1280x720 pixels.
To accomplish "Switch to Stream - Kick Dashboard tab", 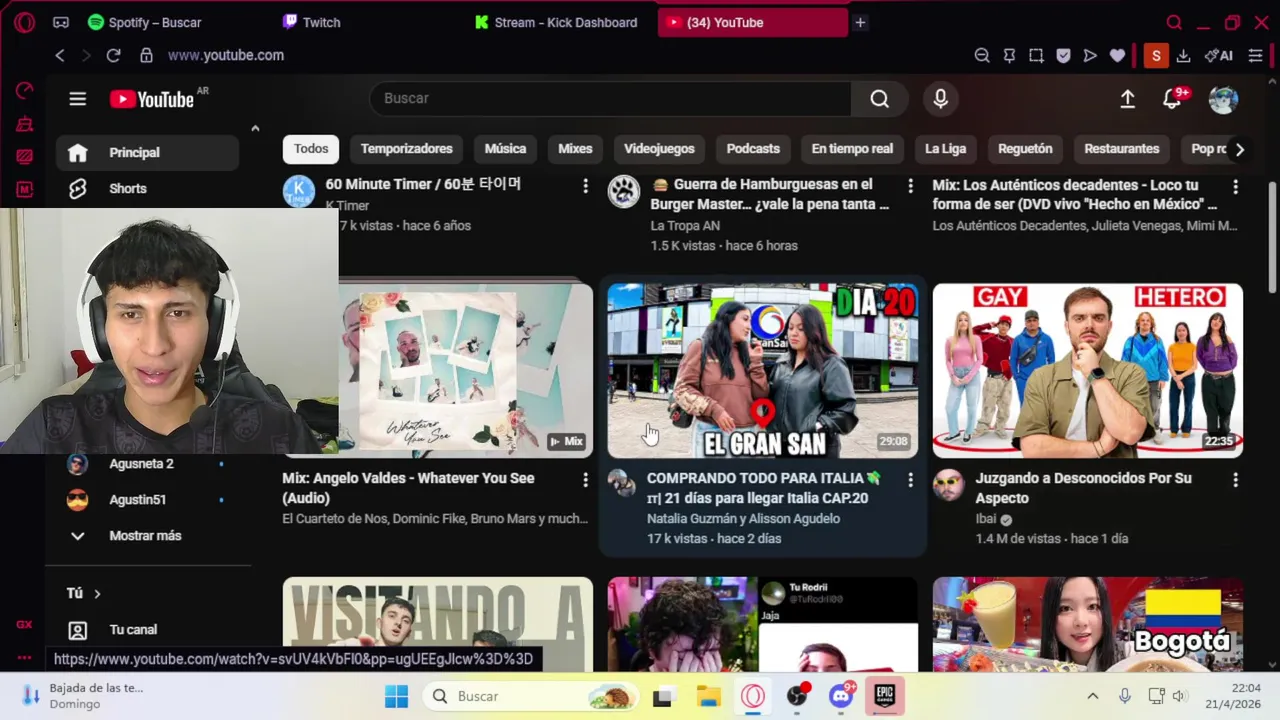I will point(556,22).
